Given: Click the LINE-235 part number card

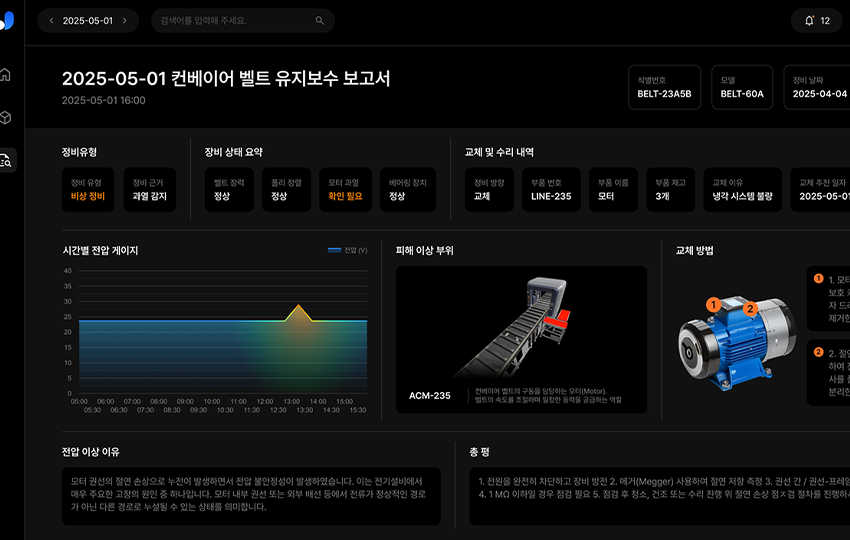Looking at the screenshot, I should pyautogui.click(x=551, y=190).
